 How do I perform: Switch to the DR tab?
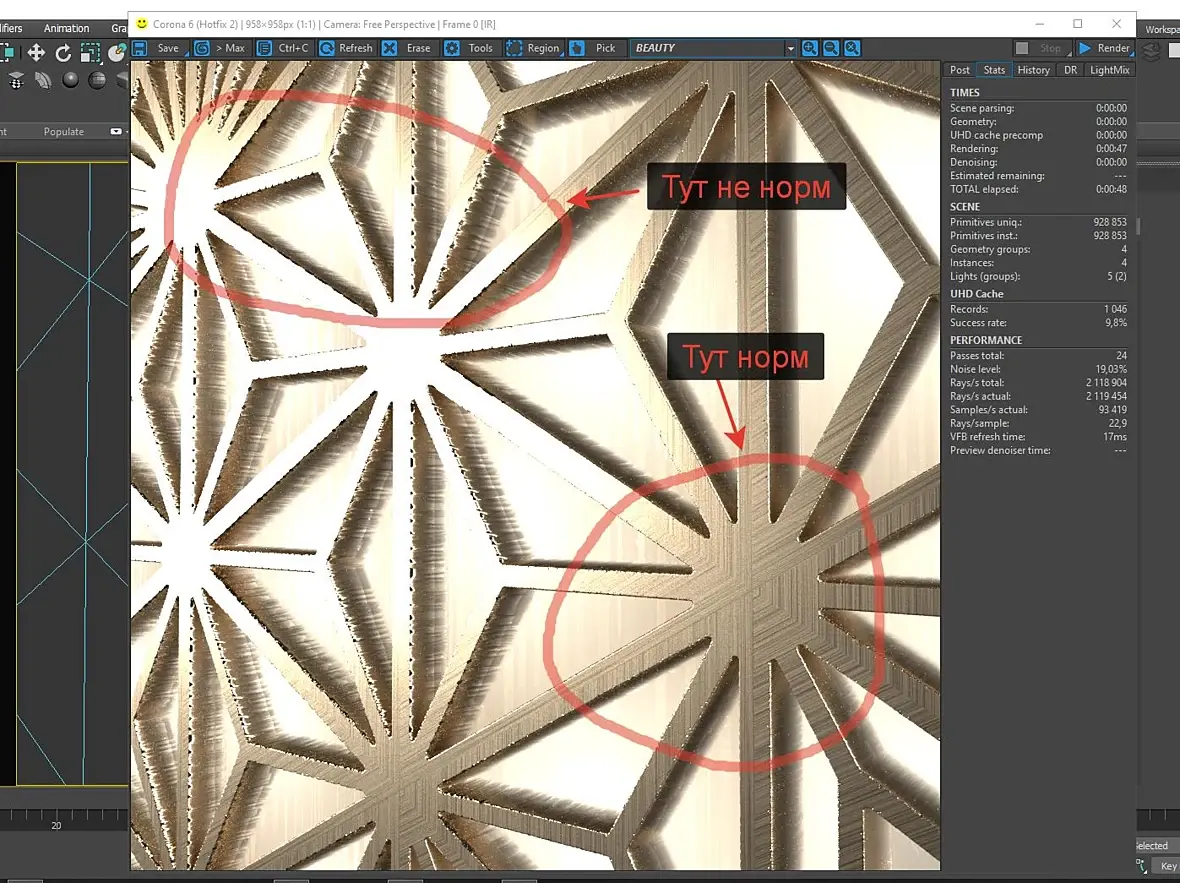point(1070,70)
